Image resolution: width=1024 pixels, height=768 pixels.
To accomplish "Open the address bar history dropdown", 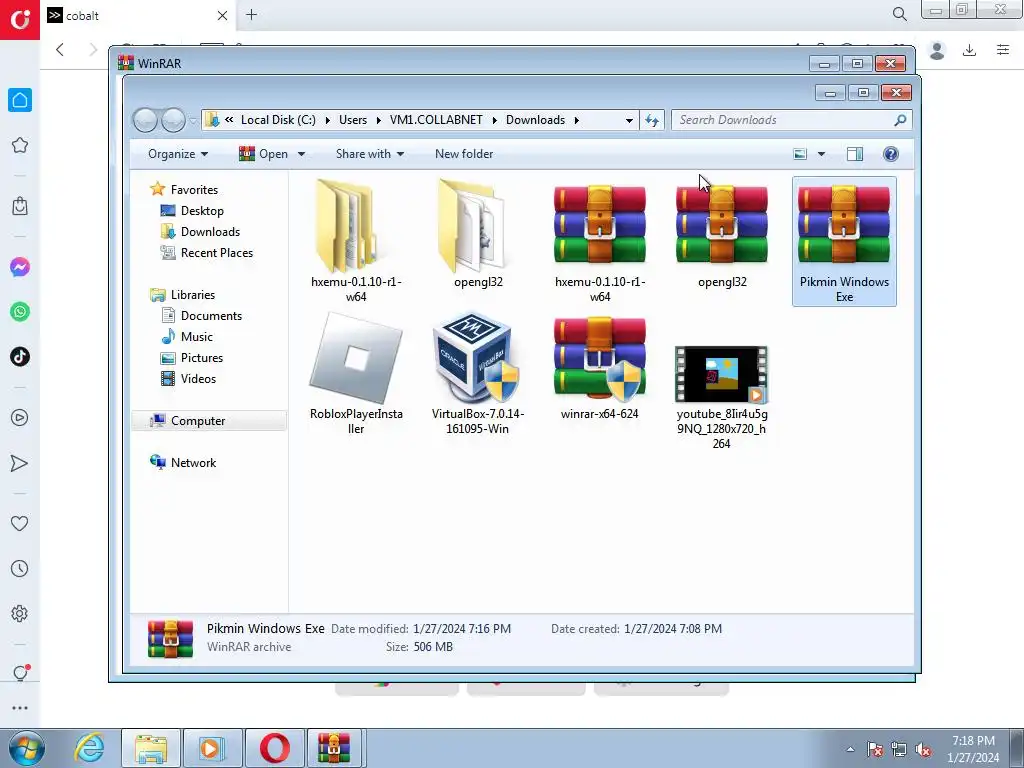I will [x=629, y=120].
